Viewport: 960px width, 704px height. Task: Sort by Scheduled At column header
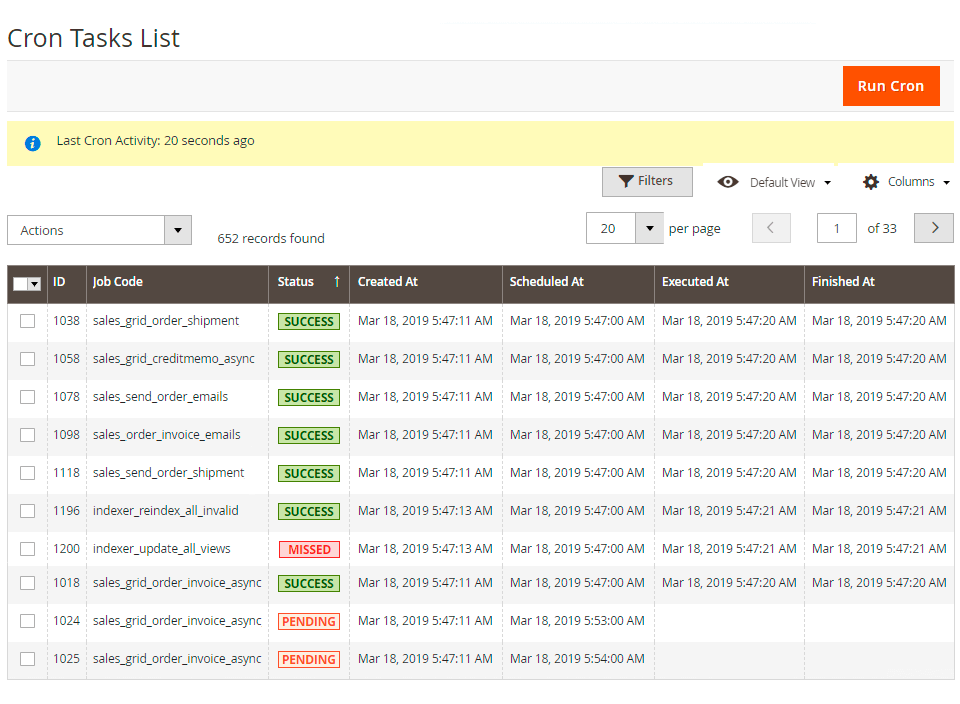pyautogui.click(x=546, y=282)
